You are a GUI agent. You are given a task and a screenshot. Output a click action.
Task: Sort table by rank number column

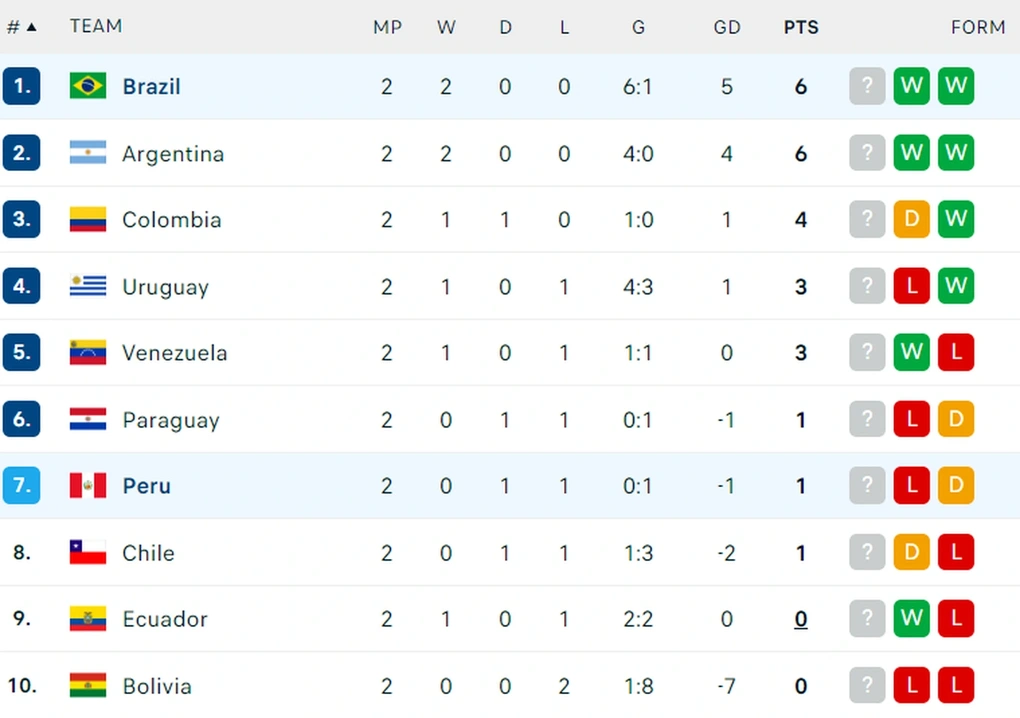coord(21,27)
